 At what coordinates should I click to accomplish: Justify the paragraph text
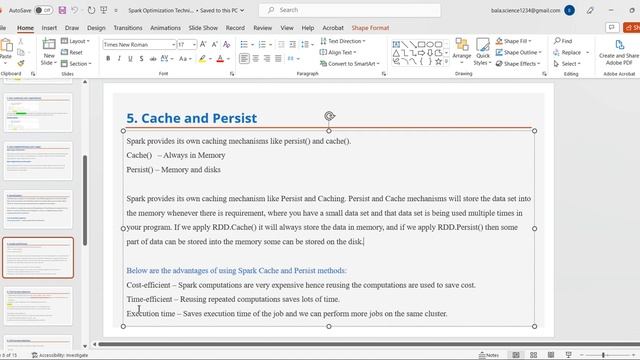(x=278, y=59)
